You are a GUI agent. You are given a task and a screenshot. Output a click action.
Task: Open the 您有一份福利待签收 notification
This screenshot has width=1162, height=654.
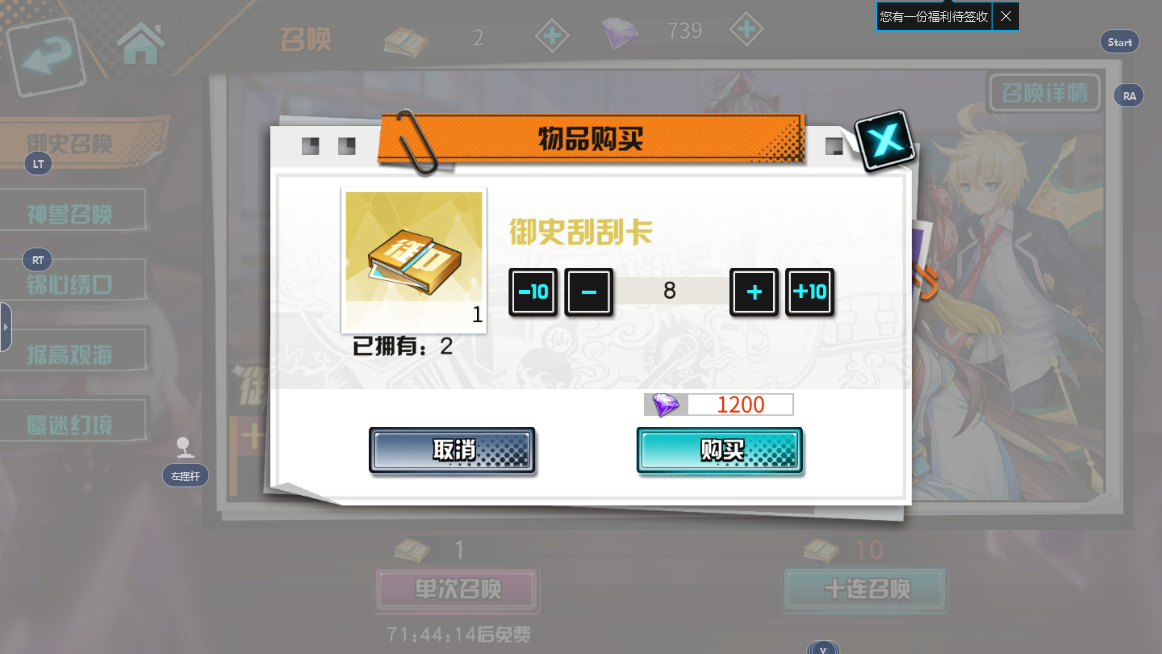[934, 16]
